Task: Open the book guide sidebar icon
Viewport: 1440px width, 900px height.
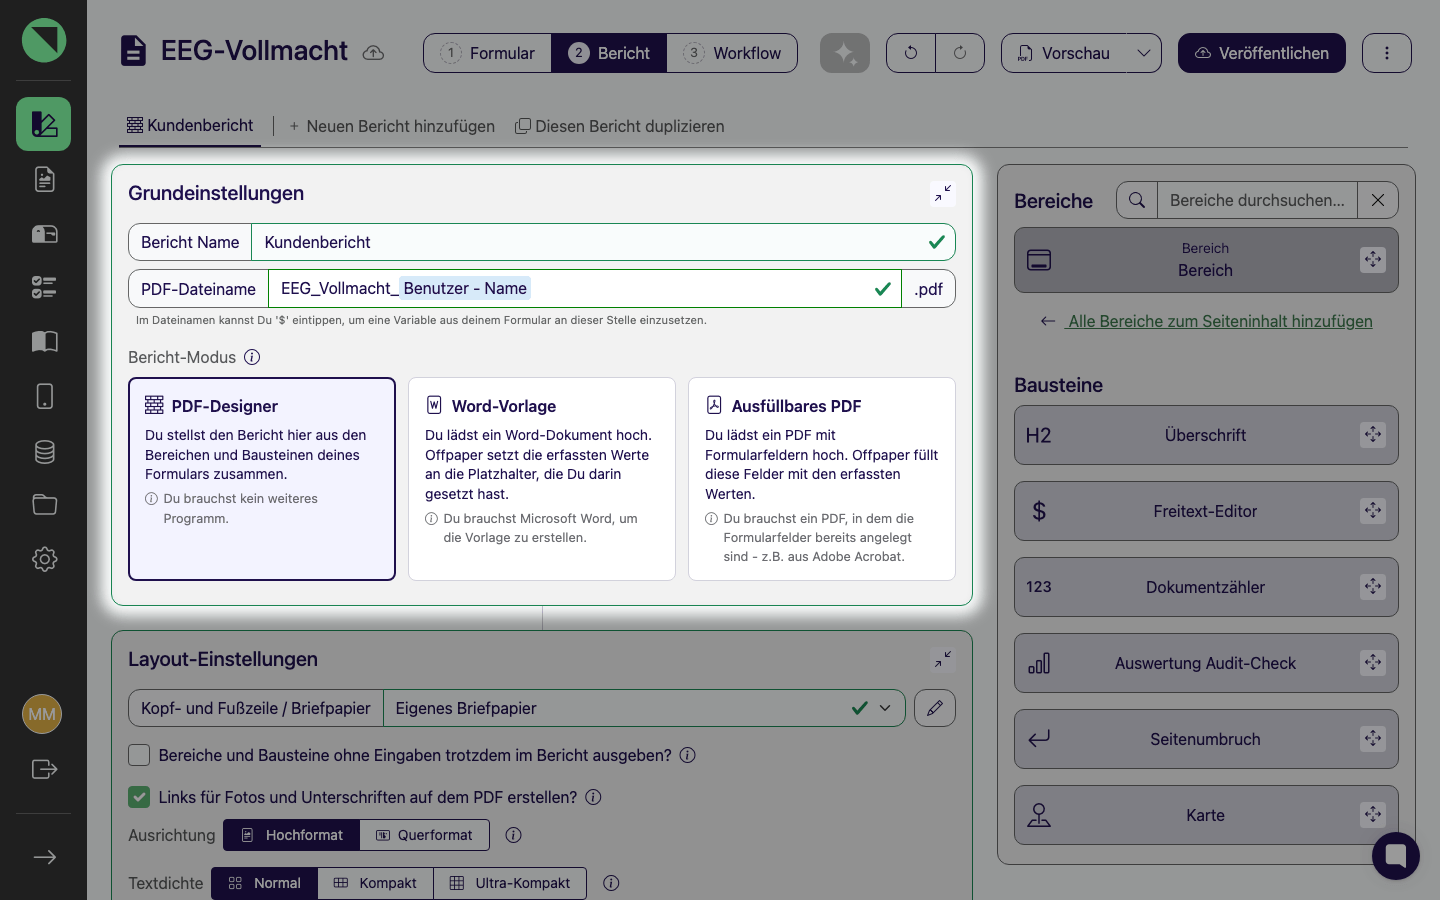Action: 44,342
